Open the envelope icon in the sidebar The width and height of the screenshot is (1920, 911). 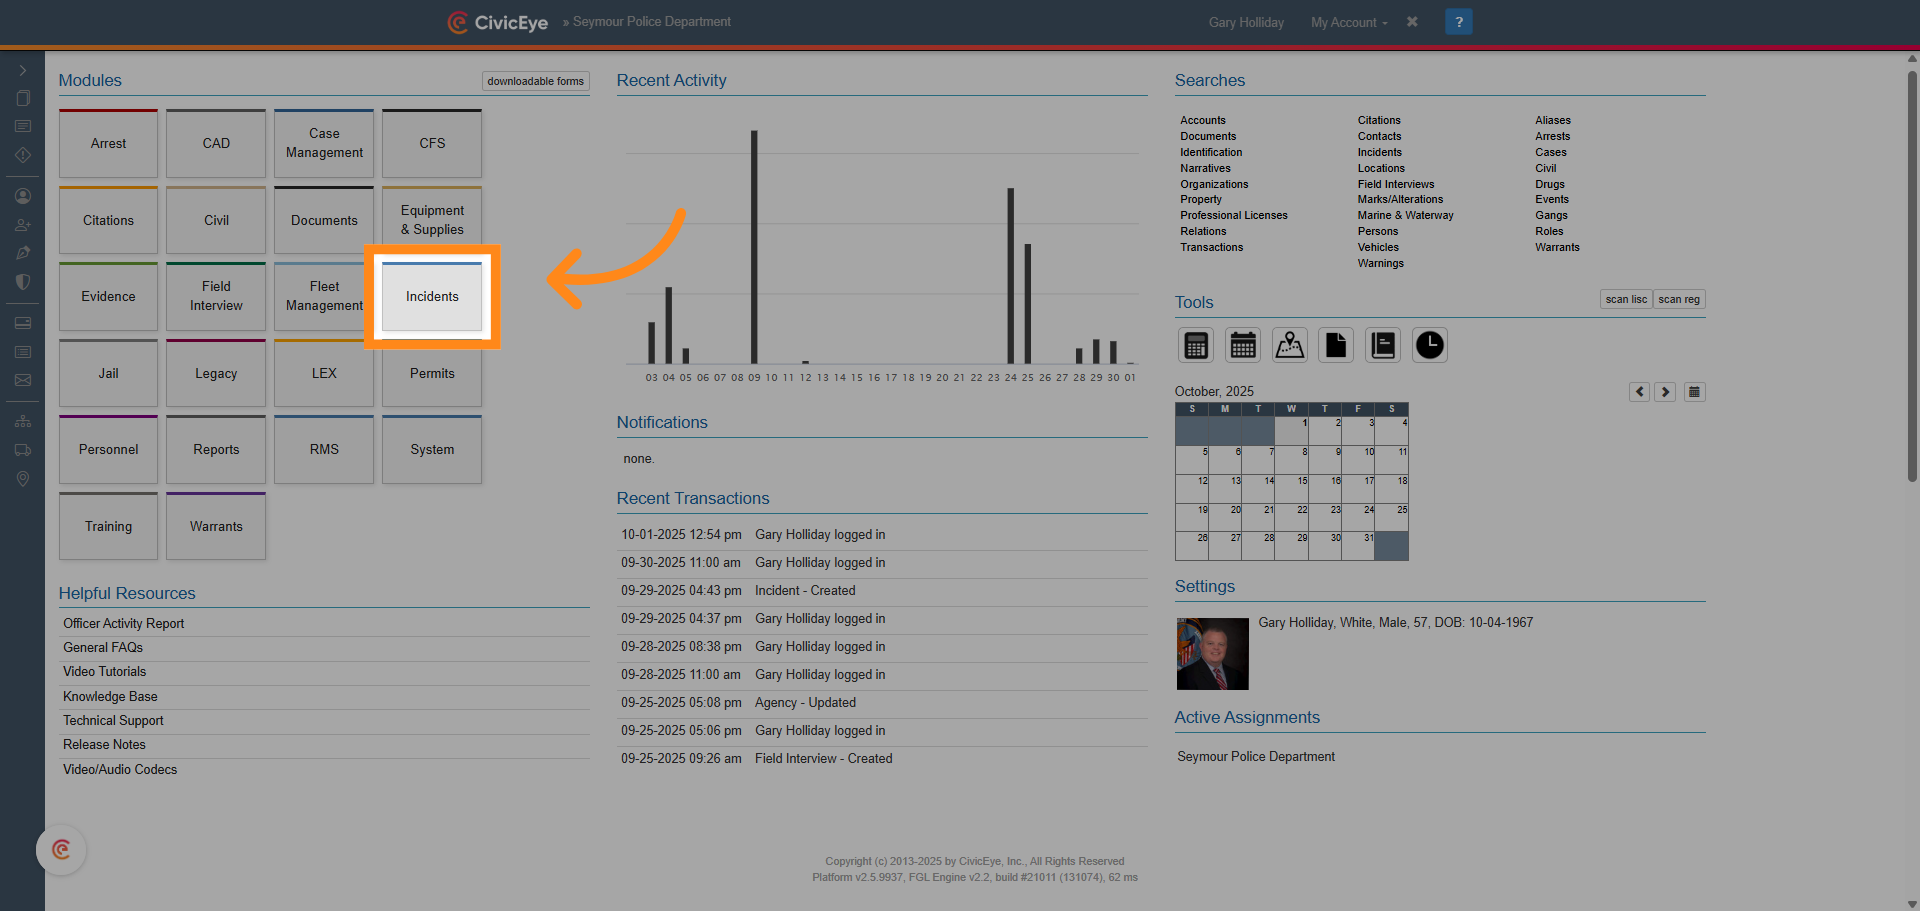click(22, 380)
